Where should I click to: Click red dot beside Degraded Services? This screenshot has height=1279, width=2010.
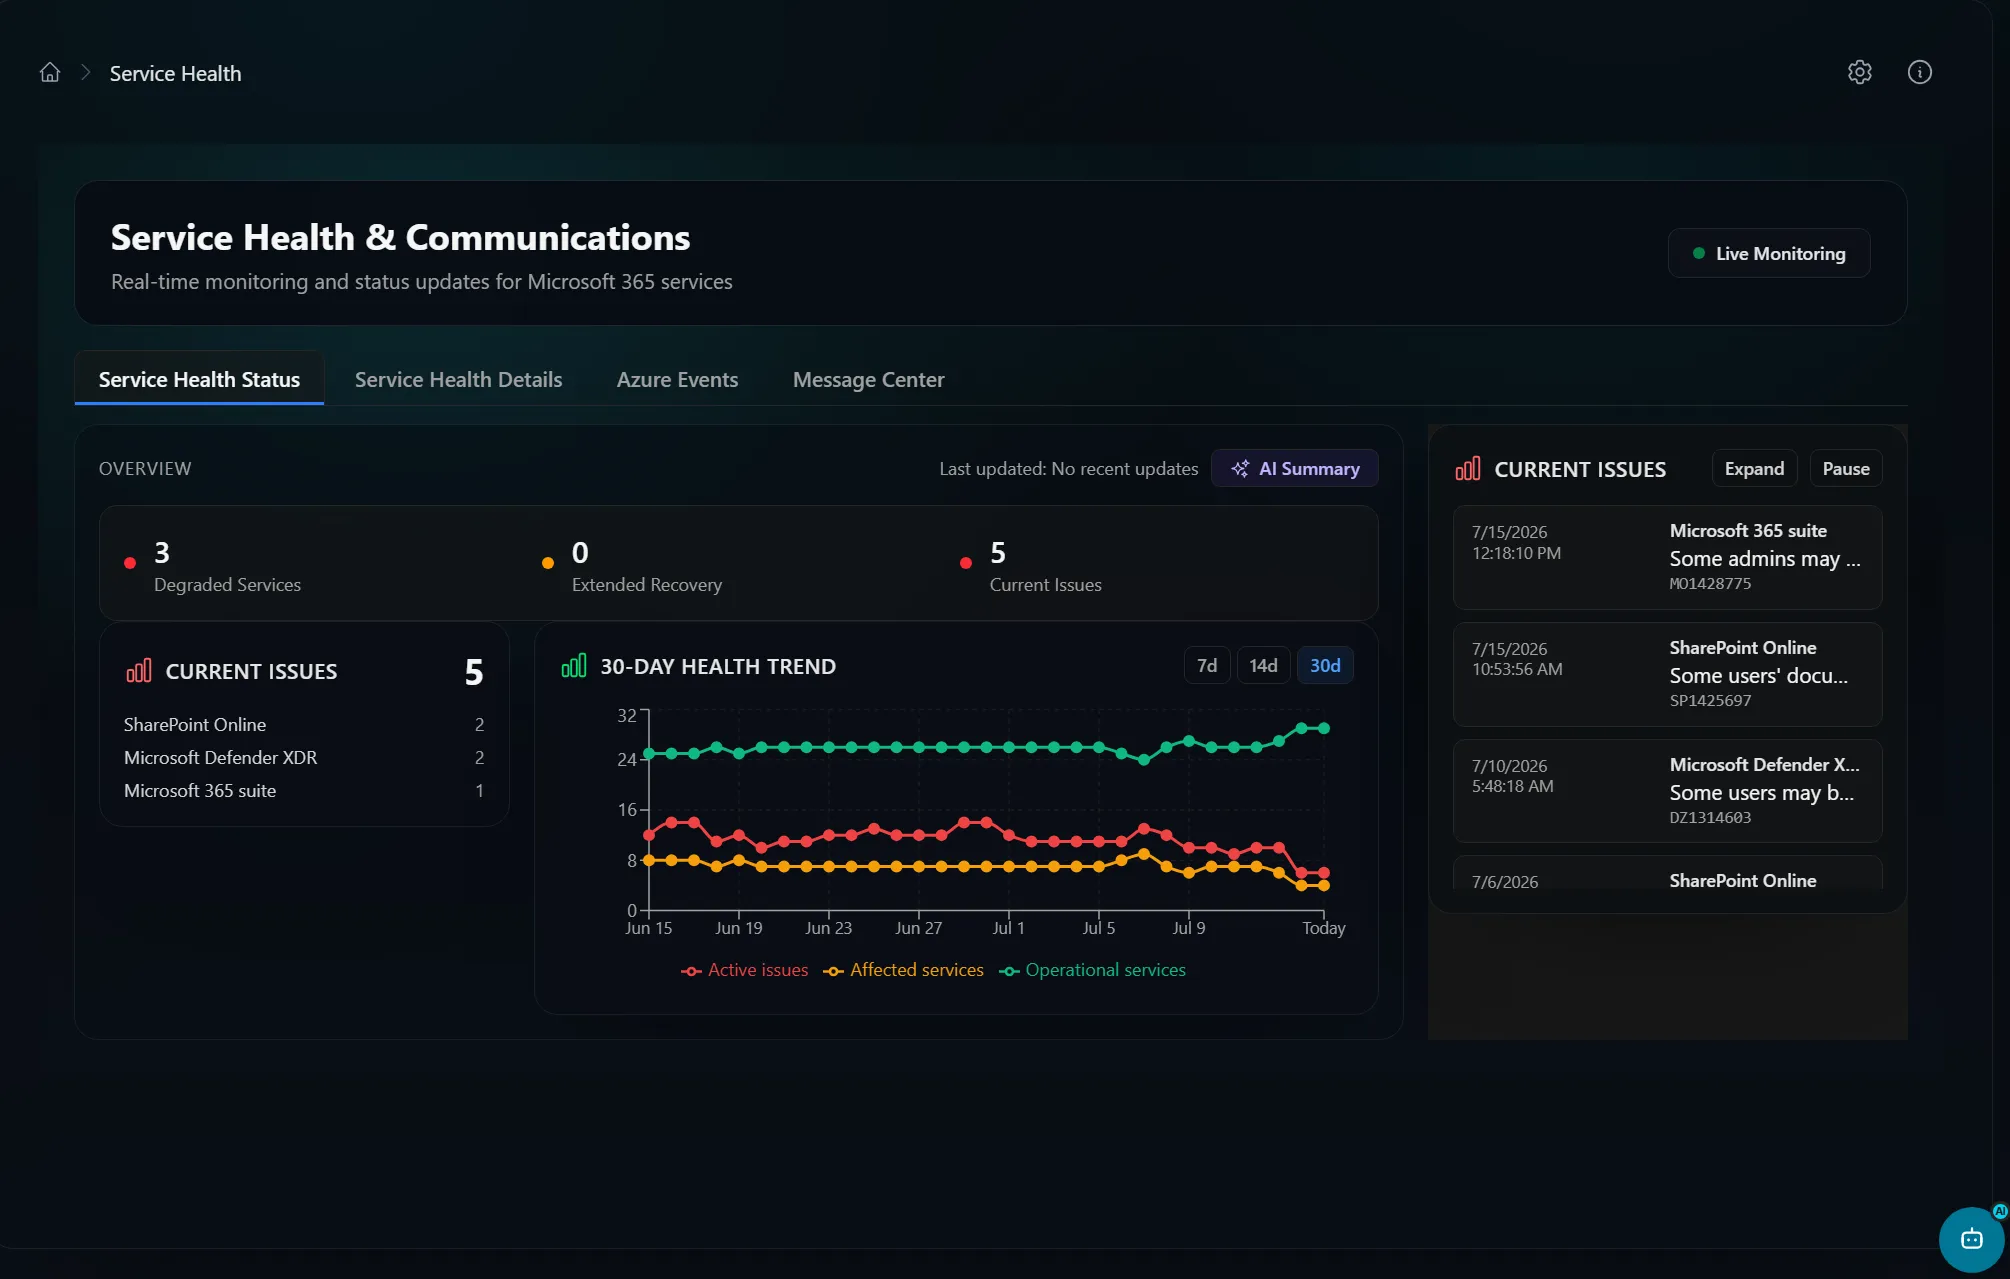(130, 563)
